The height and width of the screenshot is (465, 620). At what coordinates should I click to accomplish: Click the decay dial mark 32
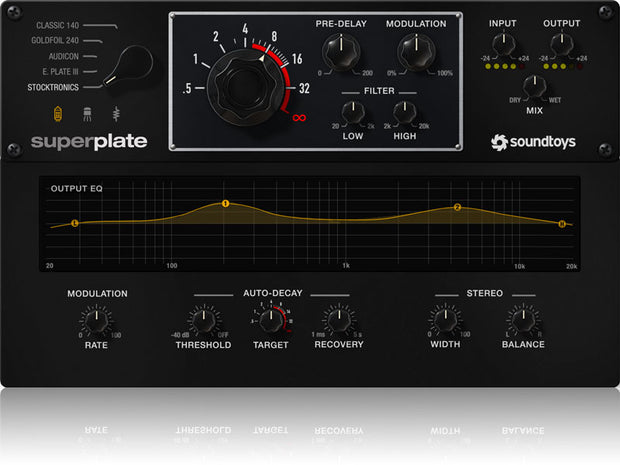[x=304, y=88]
